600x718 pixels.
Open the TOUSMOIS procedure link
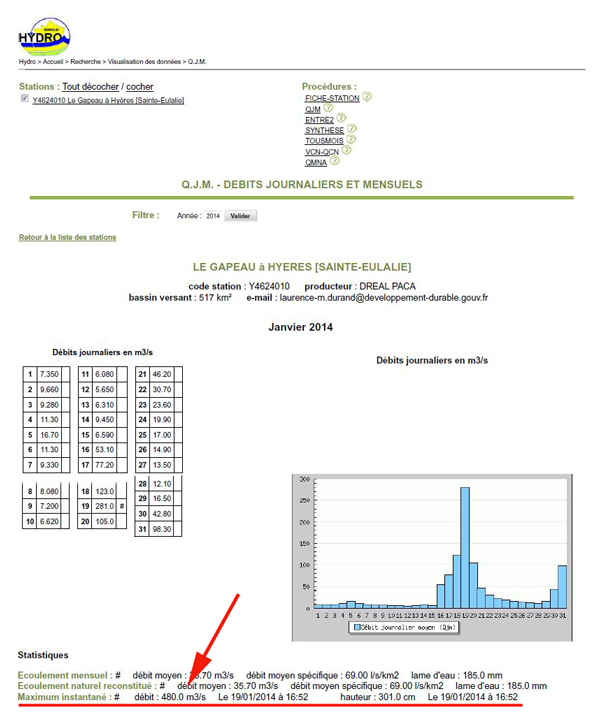coord(324,141)
